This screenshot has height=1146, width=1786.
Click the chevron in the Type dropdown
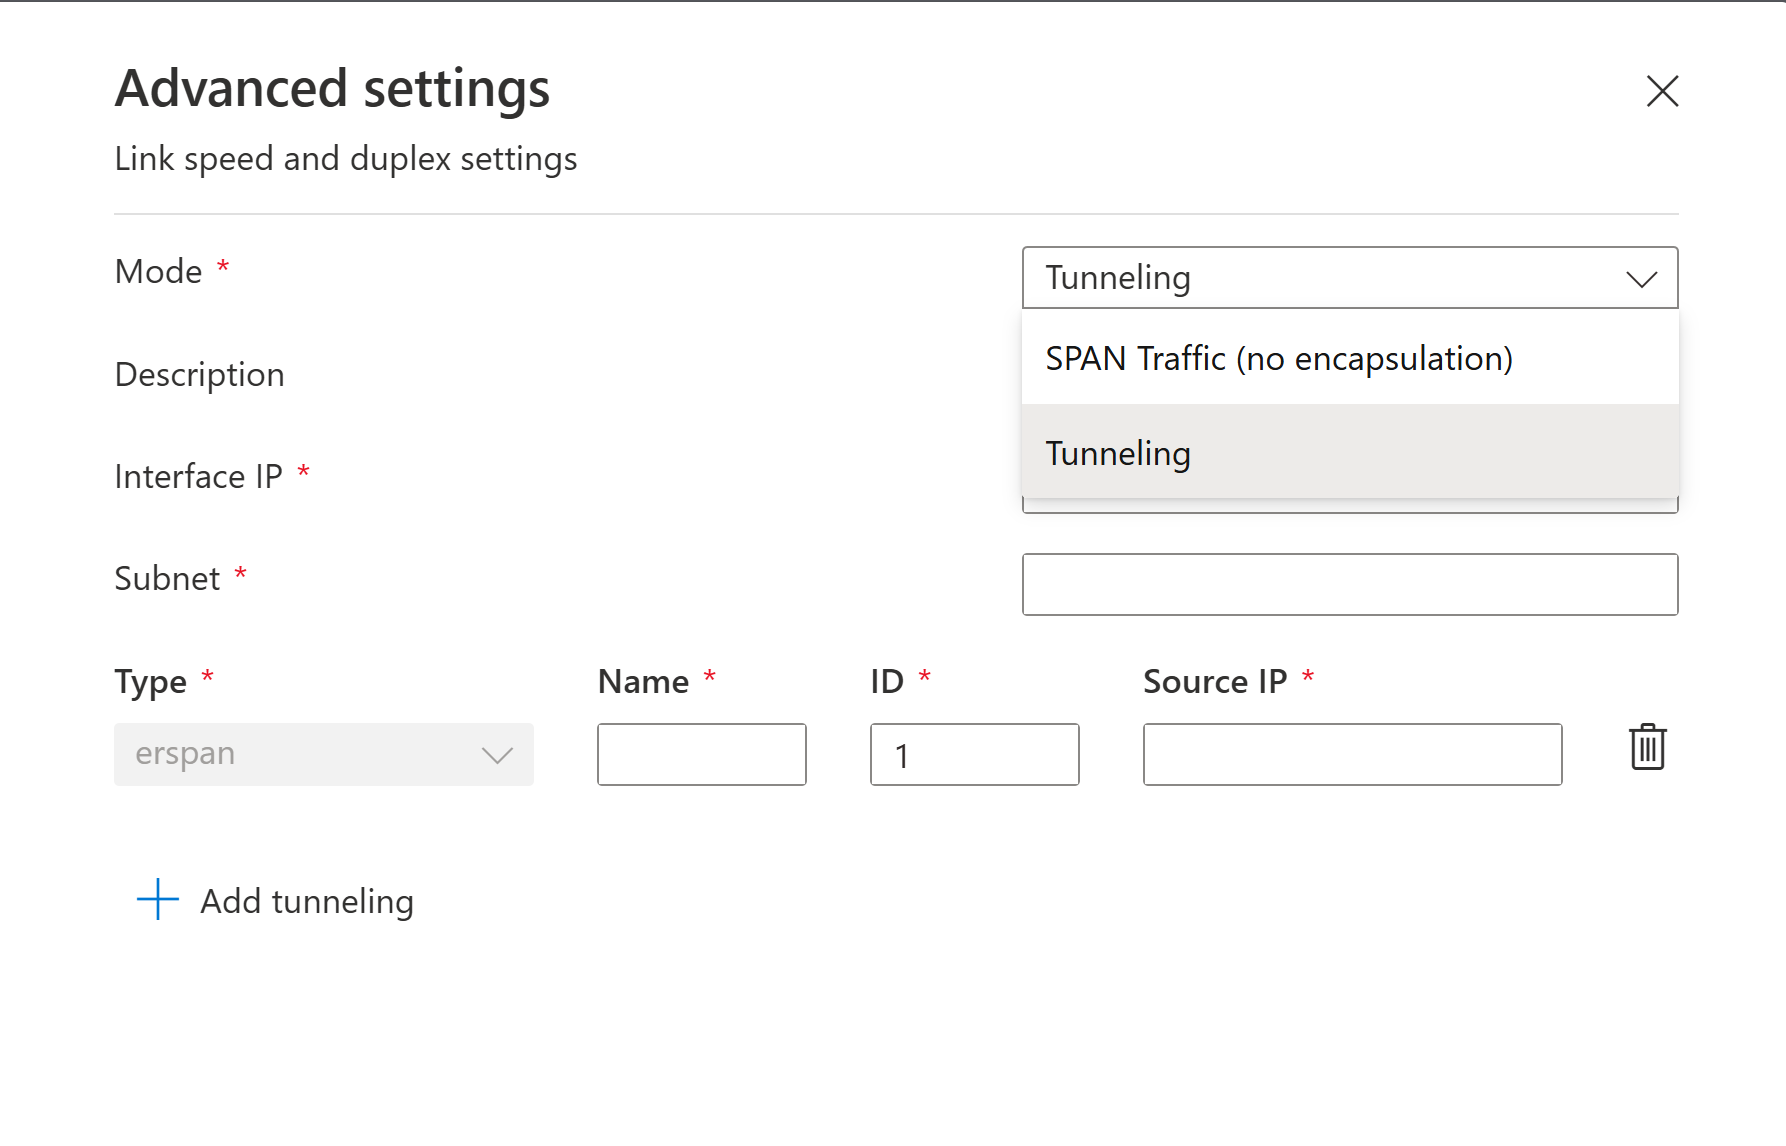[497, 755]
